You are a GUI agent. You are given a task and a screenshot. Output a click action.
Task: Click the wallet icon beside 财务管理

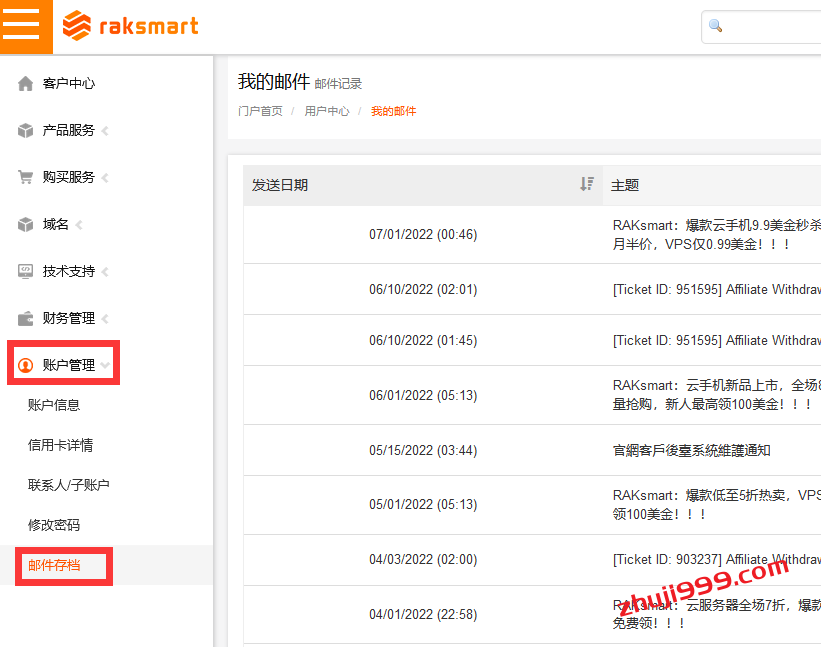coord(25,318)
